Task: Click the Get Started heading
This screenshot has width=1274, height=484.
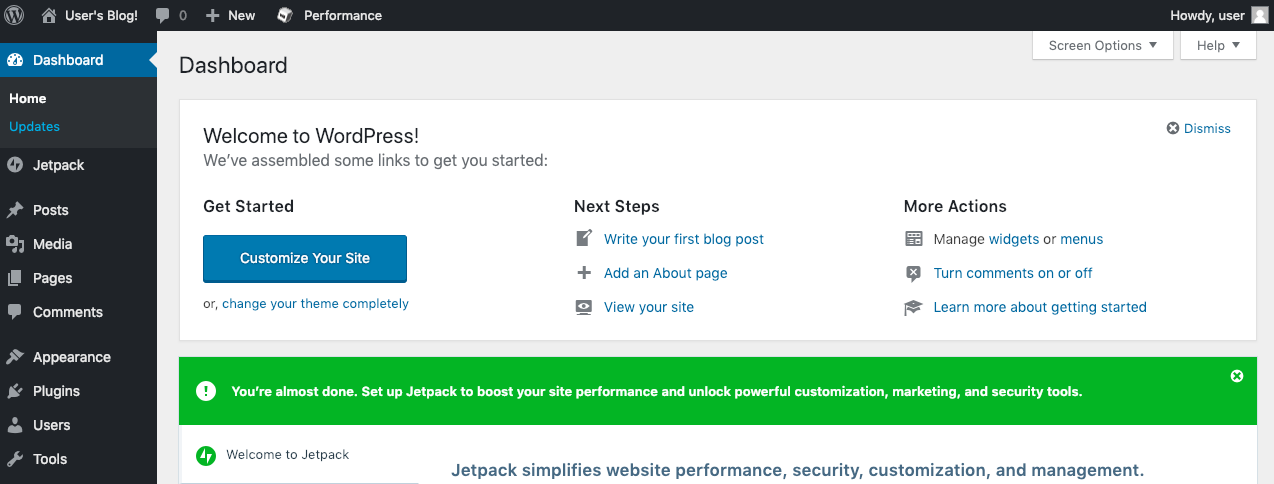Action: 248,206
